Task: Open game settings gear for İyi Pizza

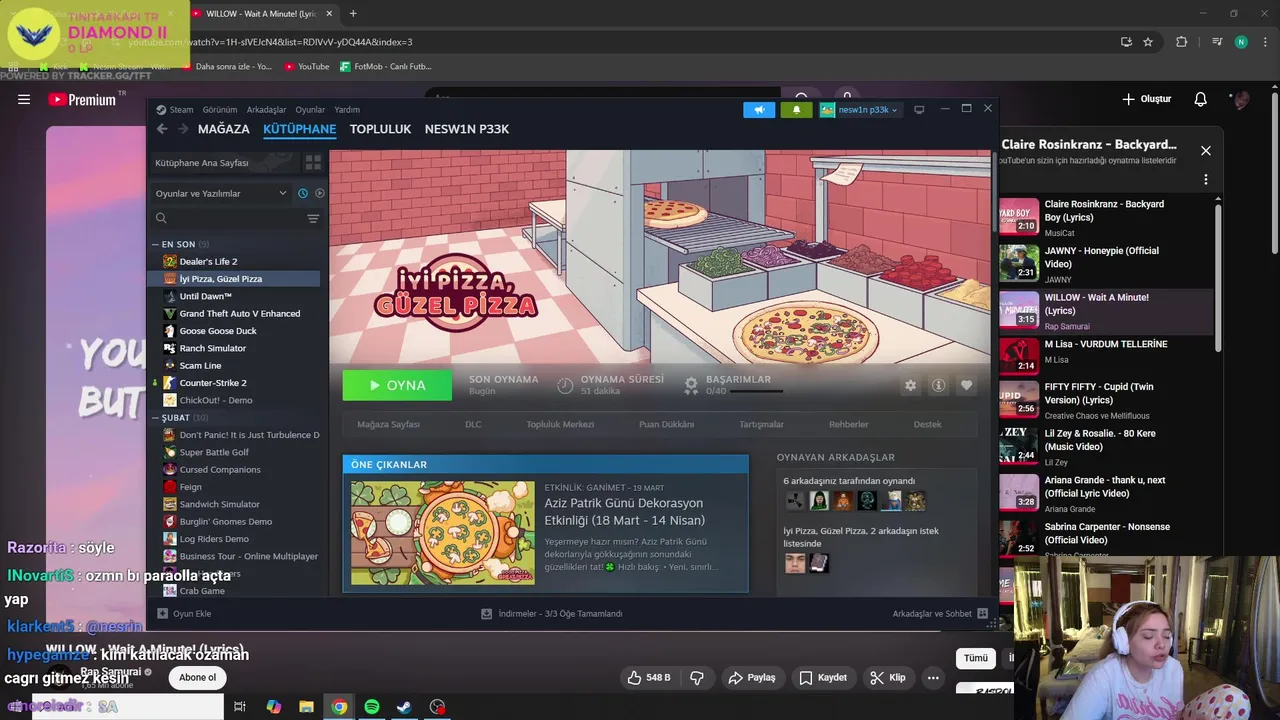Action: [x=910, y=385]
